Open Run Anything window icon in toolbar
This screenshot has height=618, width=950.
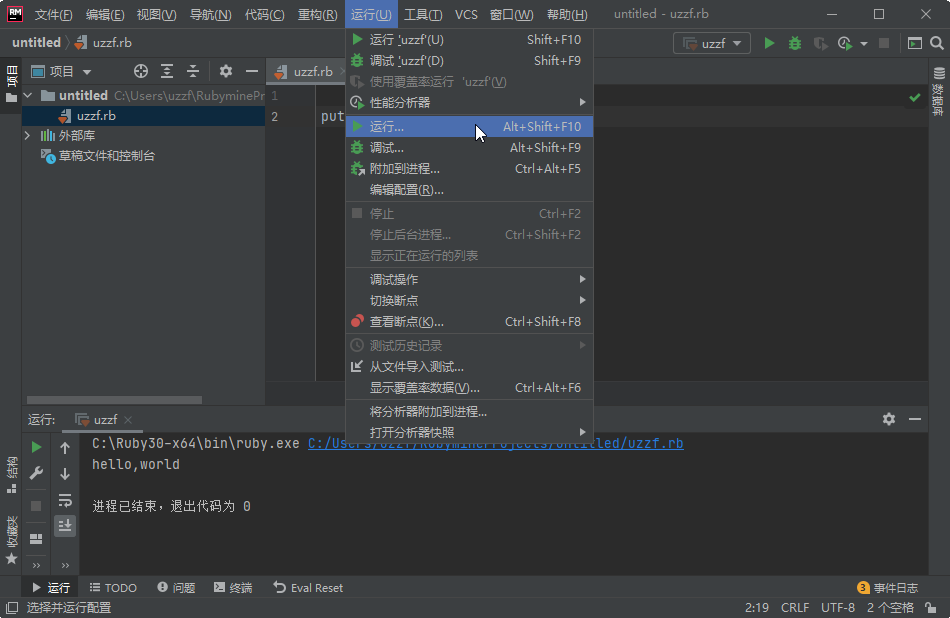point(915,43)
